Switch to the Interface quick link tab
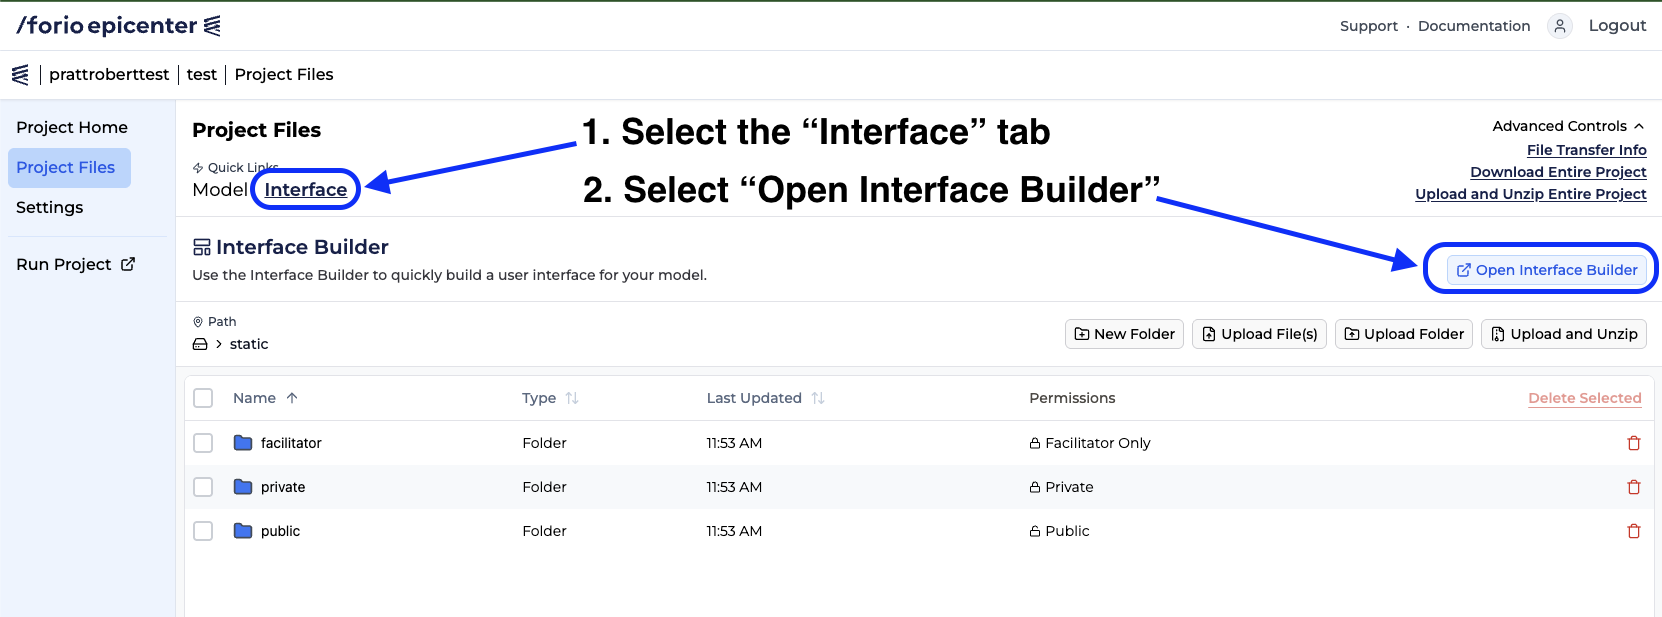The image size is (1662, 617). pos(306,190)
